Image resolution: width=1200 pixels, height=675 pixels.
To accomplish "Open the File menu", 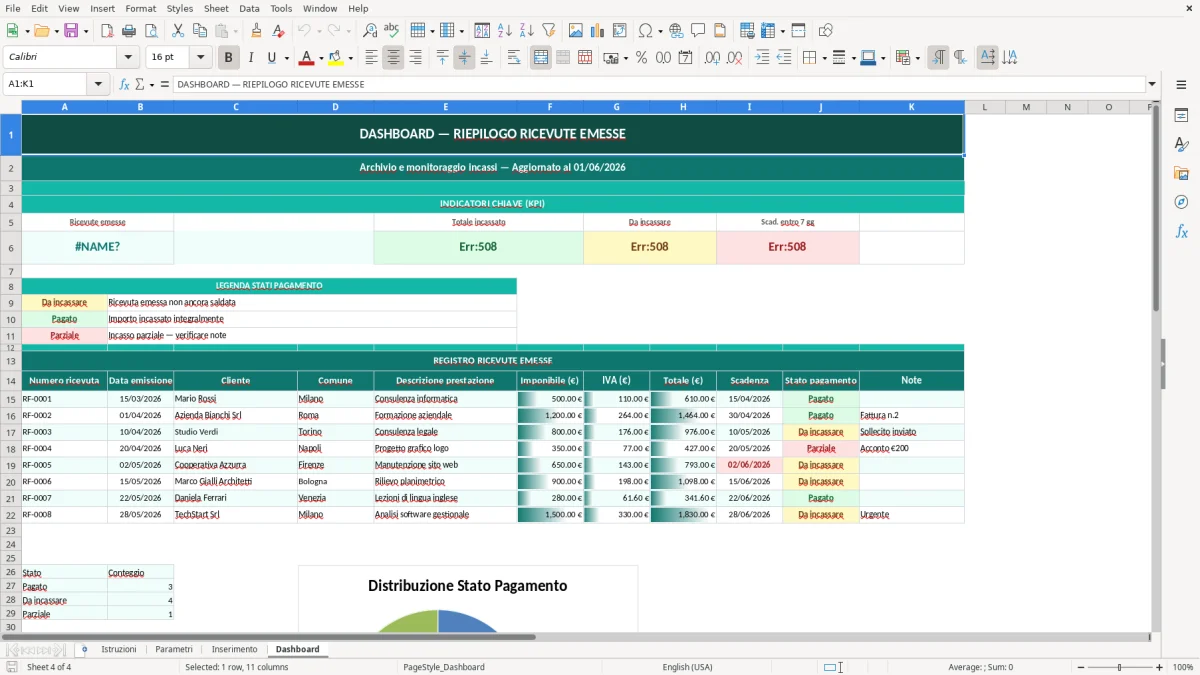I will pos(13,8).
